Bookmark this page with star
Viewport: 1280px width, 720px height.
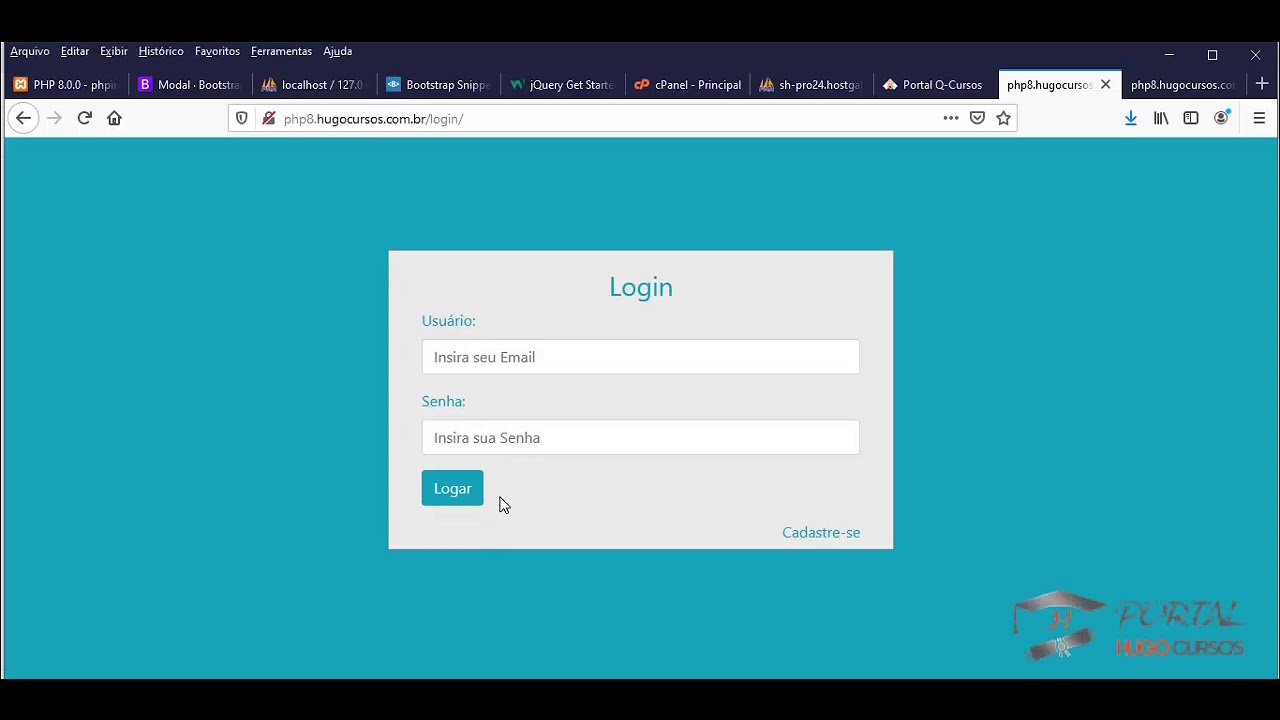(x=1003, y=118)
